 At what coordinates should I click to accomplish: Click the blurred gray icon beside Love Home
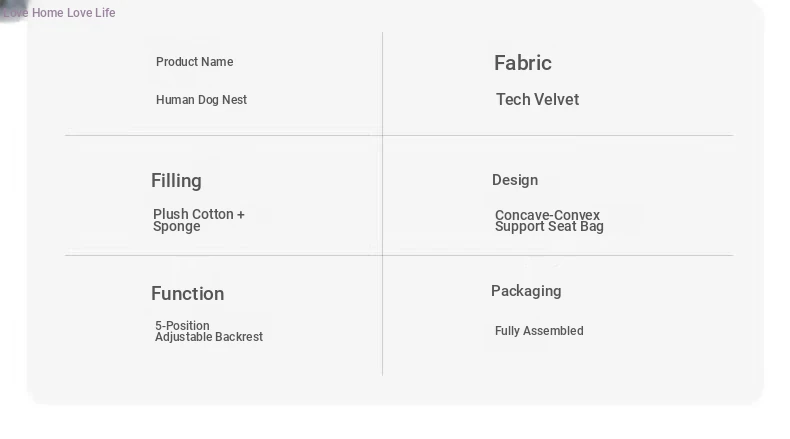(x=10, y=9)
